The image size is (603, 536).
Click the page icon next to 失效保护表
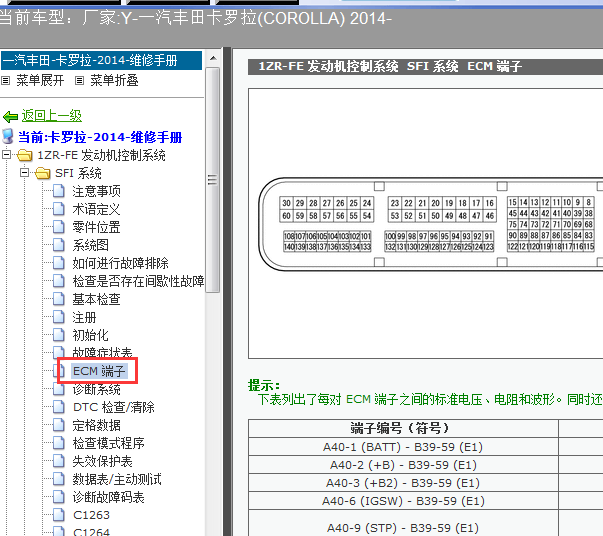[x=58, y=461]
